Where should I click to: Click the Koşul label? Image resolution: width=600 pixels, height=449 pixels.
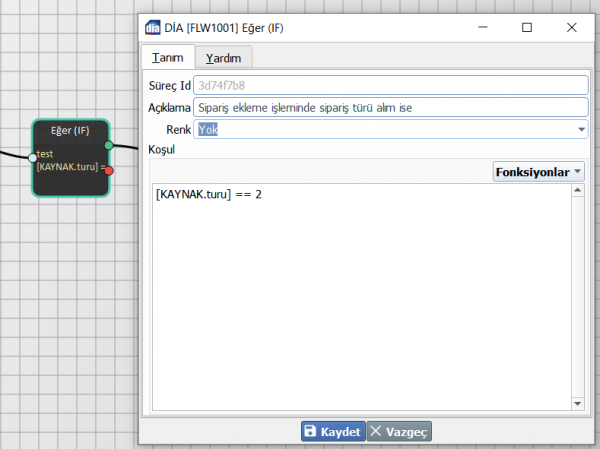161,150
